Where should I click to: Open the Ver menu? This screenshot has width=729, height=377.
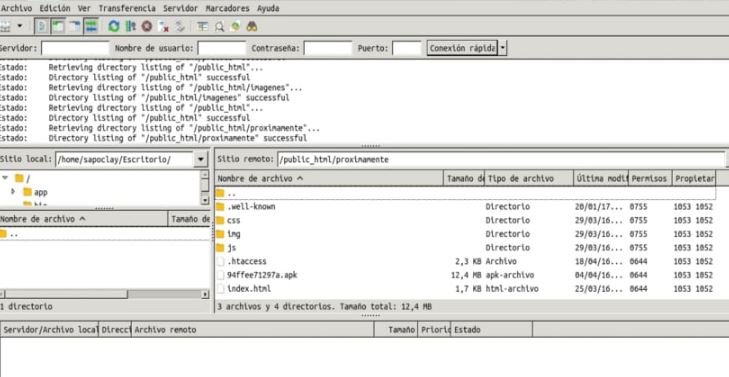(x=84, y=8)
